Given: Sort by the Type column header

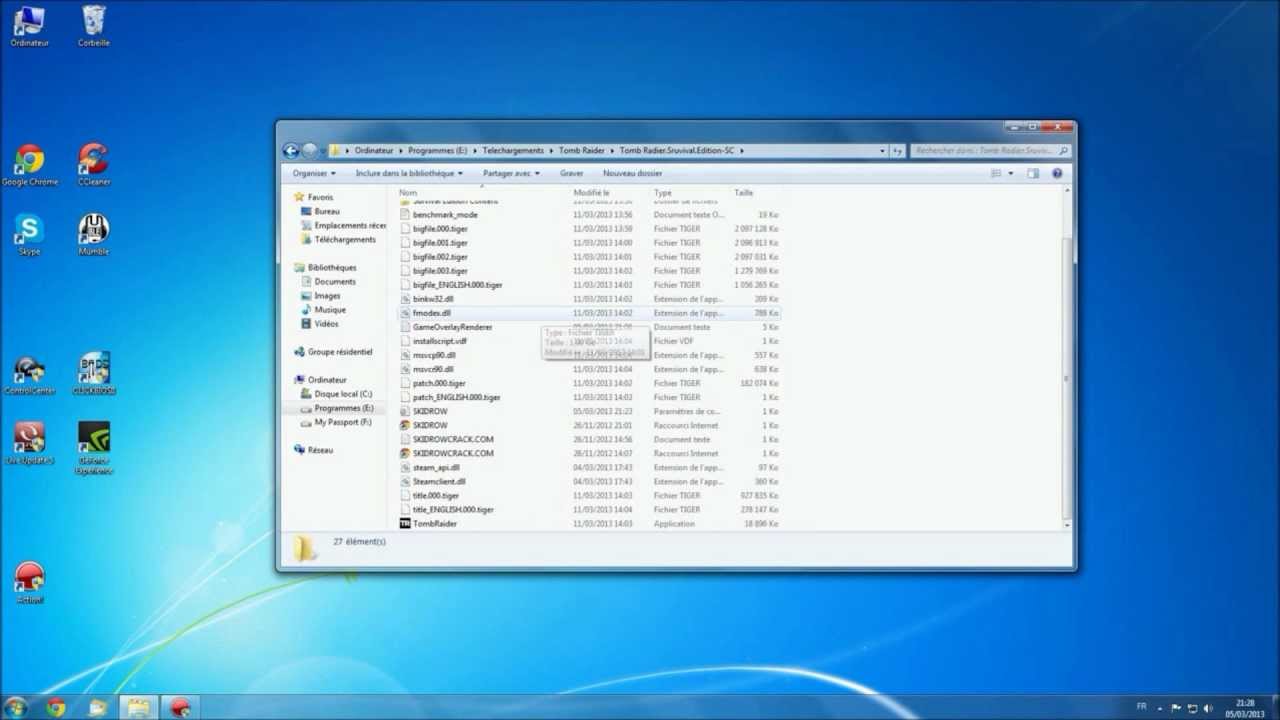Looking at the screenshot, I should point(663,193).
